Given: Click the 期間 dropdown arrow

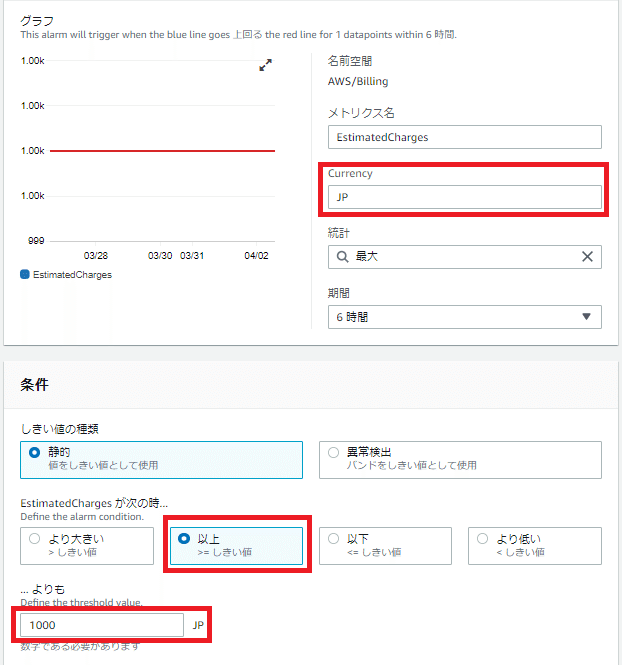Looking at the screenshot, I should click(586, 316).
